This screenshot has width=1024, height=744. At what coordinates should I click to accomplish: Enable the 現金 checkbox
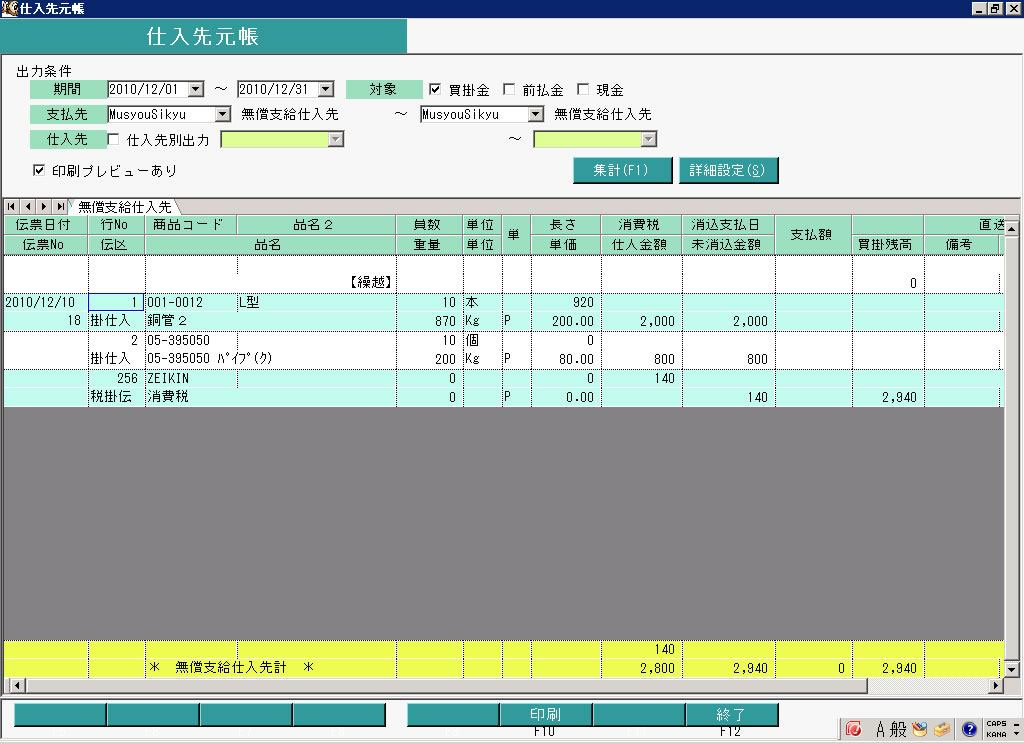(x=583, y=89)
